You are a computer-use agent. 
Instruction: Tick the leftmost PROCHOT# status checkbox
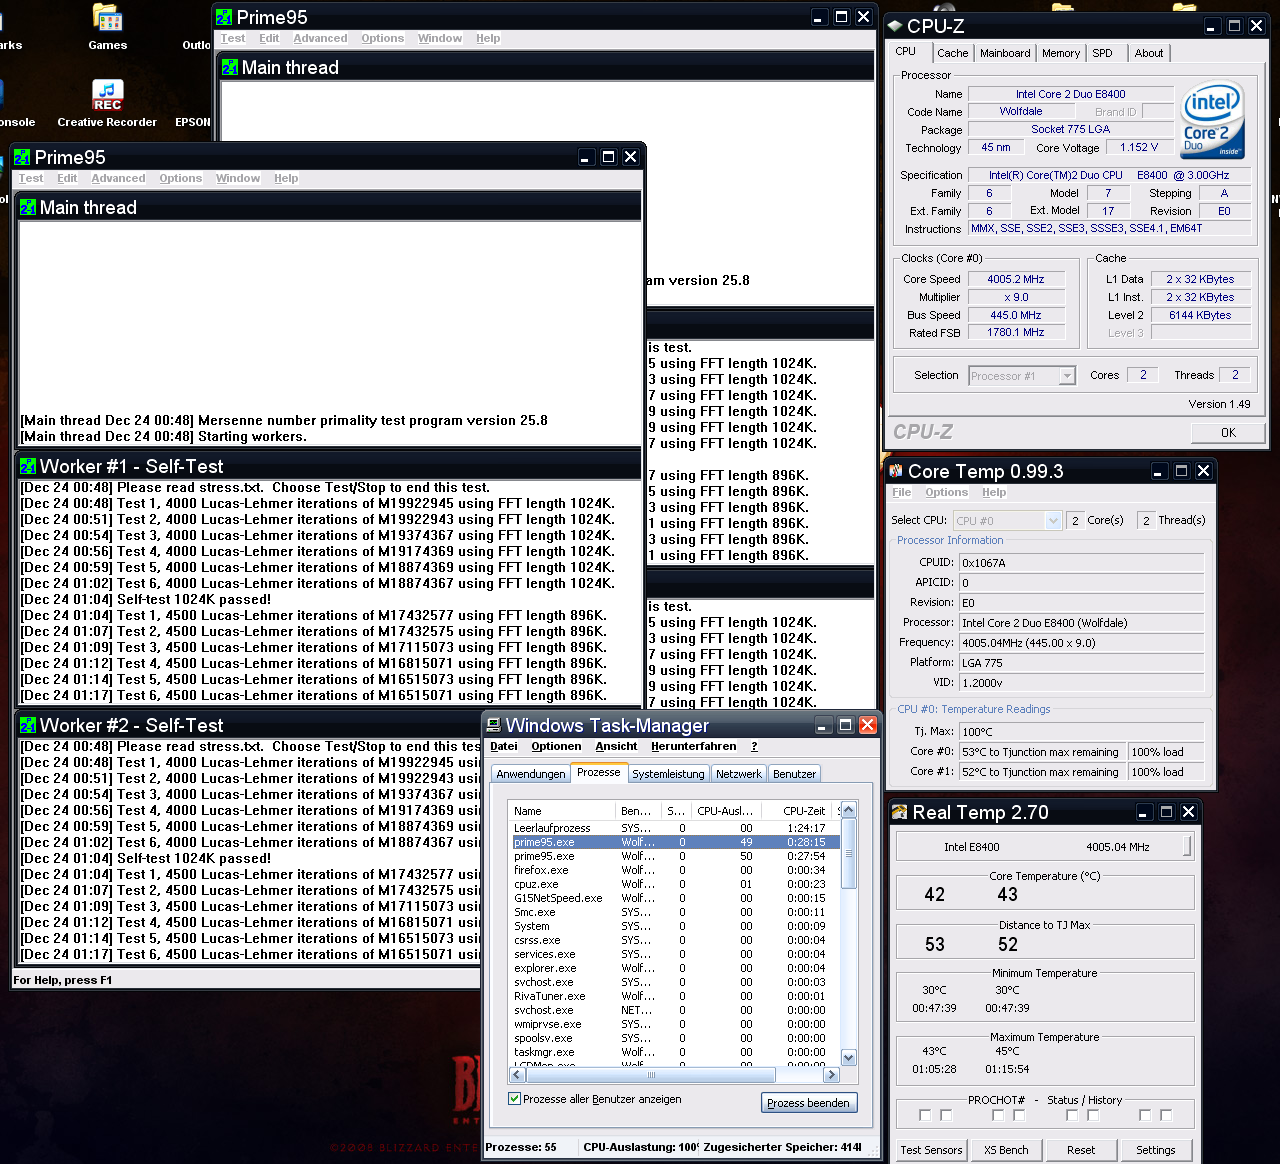[925, 1115]
